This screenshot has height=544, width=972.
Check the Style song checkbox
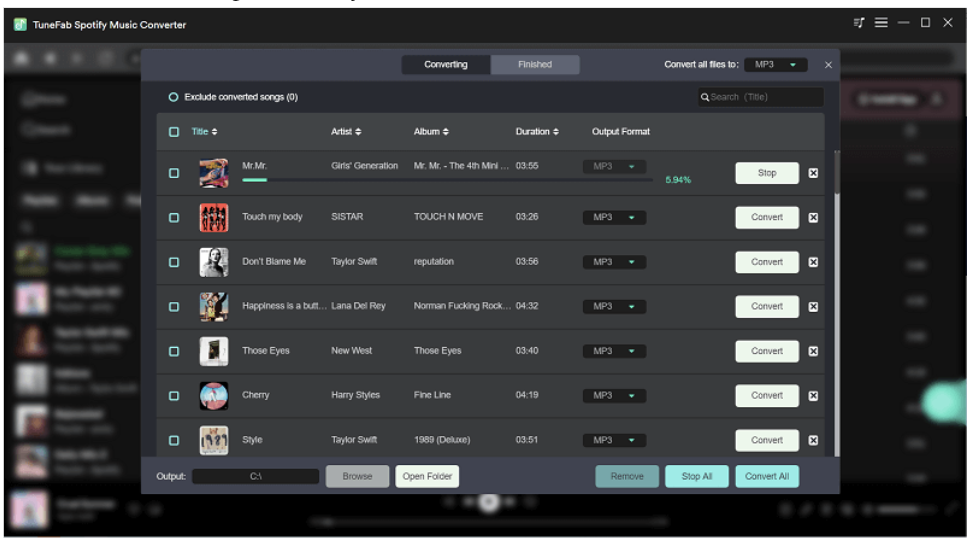pyautogui.click(x=174, y=441)
